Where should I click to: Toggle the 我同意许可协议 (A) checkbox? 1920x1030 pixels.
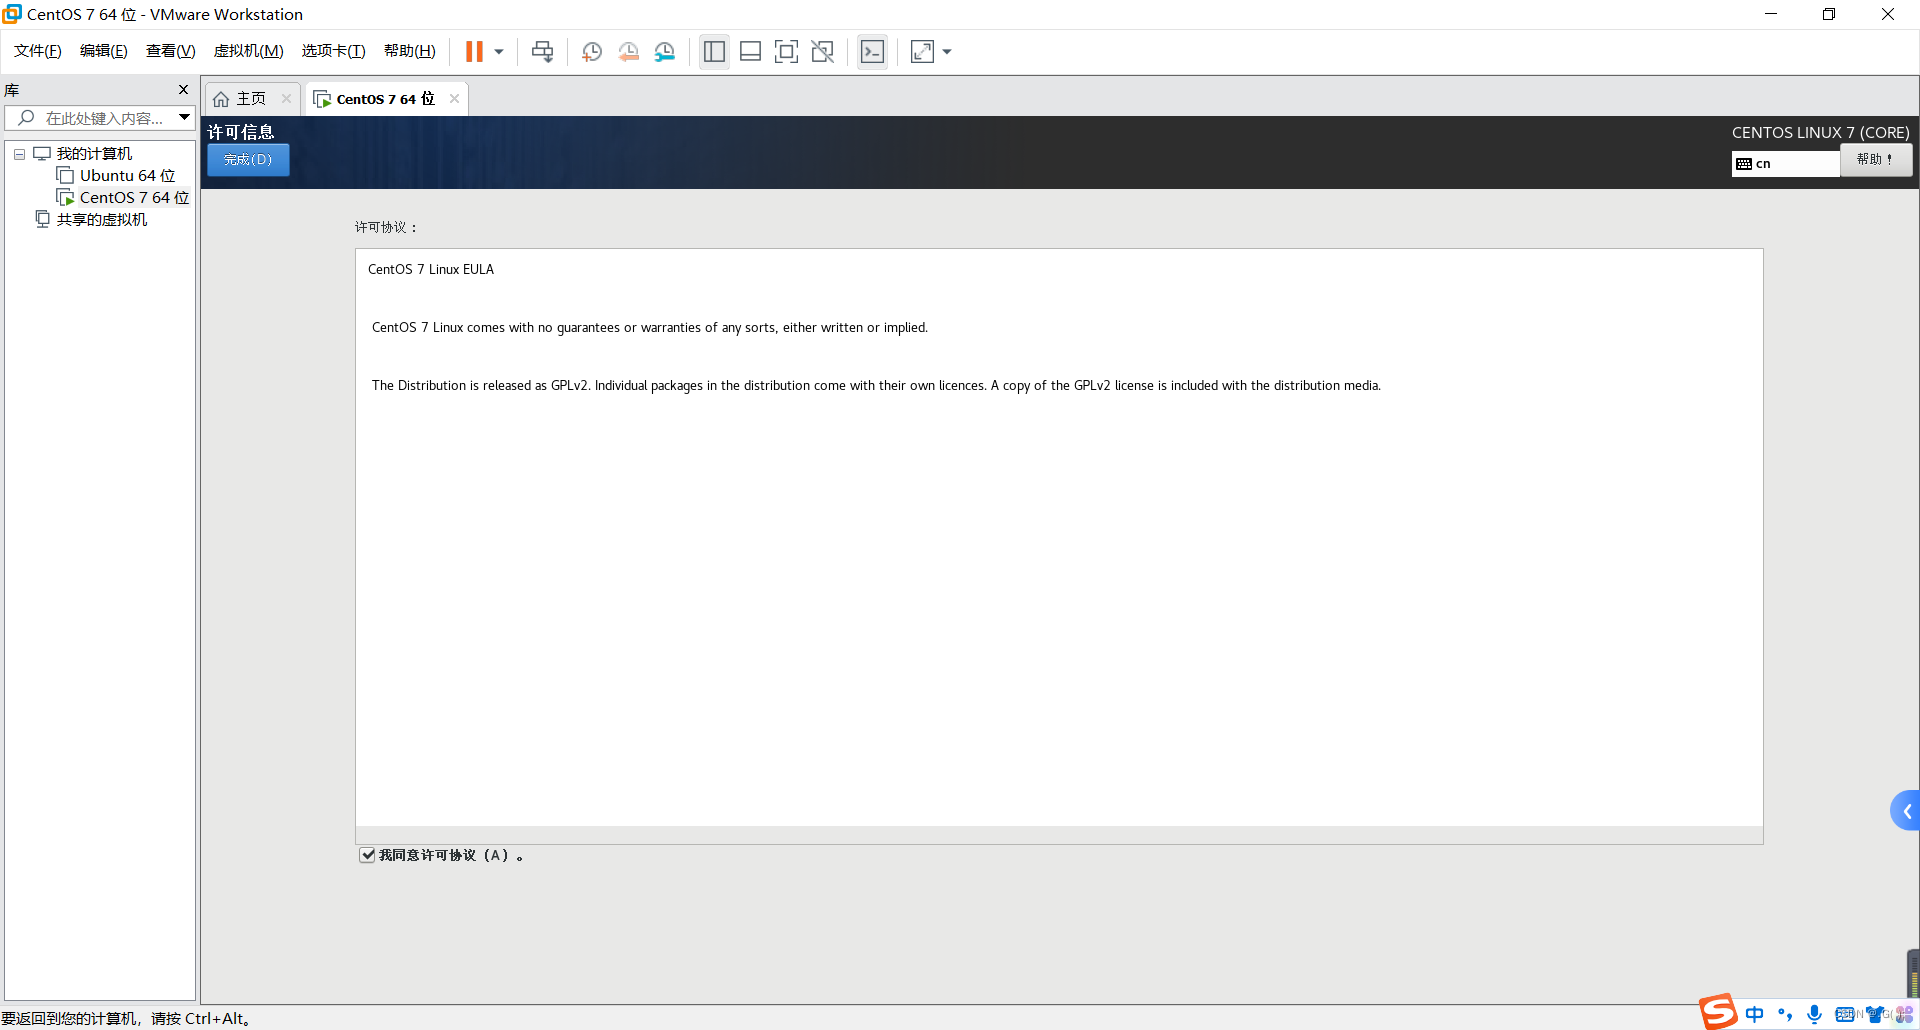click(368, 855)
